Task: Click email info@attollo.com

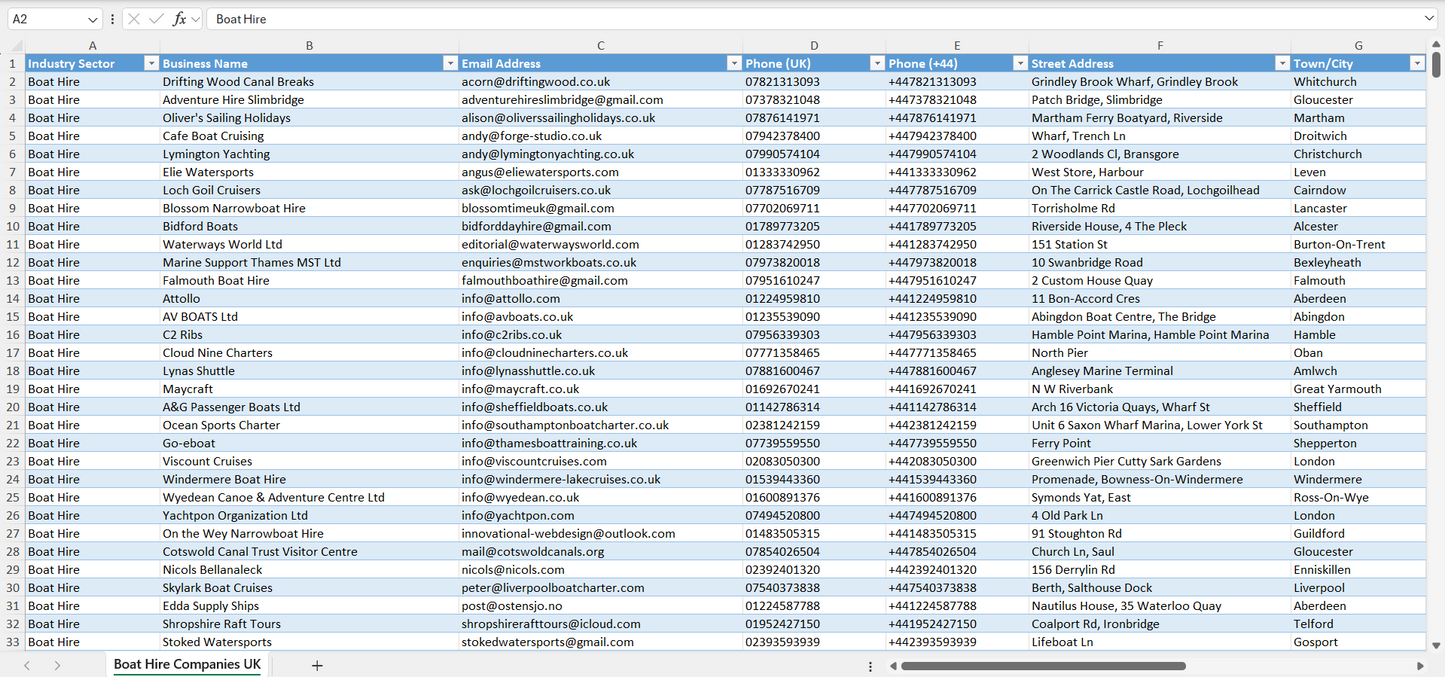Action: pyautogui.click(x=601, y=298)
